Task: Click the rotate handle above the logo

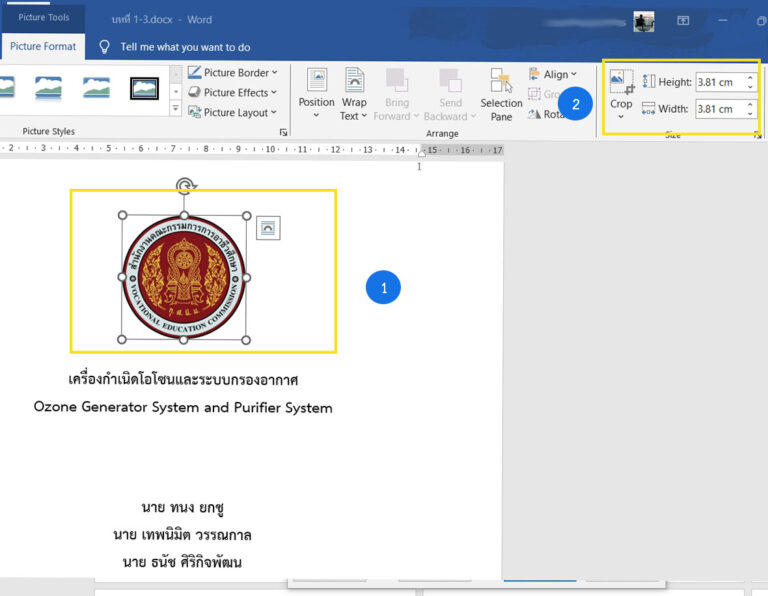Action: point(184,185)
